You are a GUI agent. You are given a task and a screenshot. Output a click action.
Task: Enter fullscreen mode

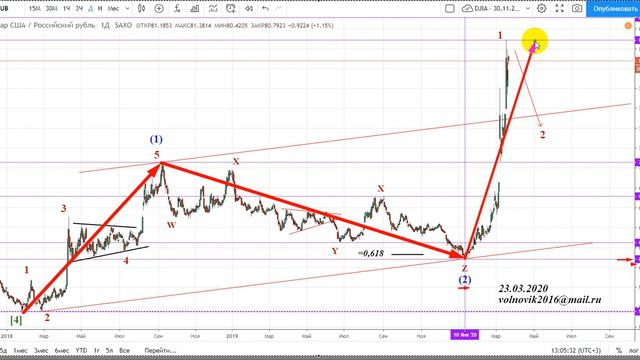[559, 8]
